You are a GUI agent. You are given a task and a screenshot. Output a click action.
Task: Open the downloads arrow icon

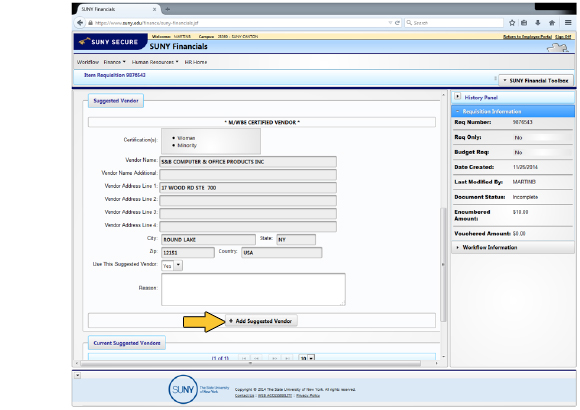point(538,23)
